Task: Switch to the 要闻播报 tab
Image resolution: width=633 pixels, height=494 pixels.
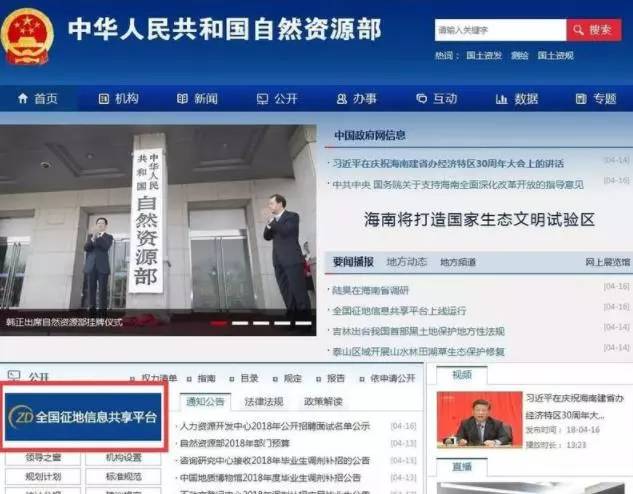Action: (353, 262)
